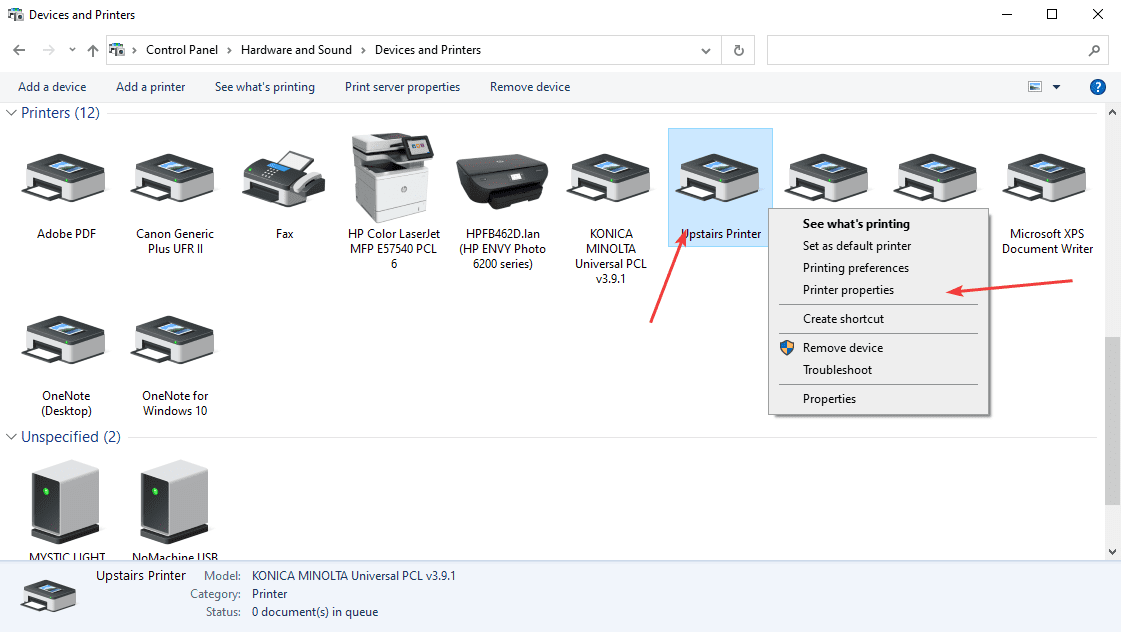Click the Microsoft XPS Document Writer icon

coord(1047,179)
